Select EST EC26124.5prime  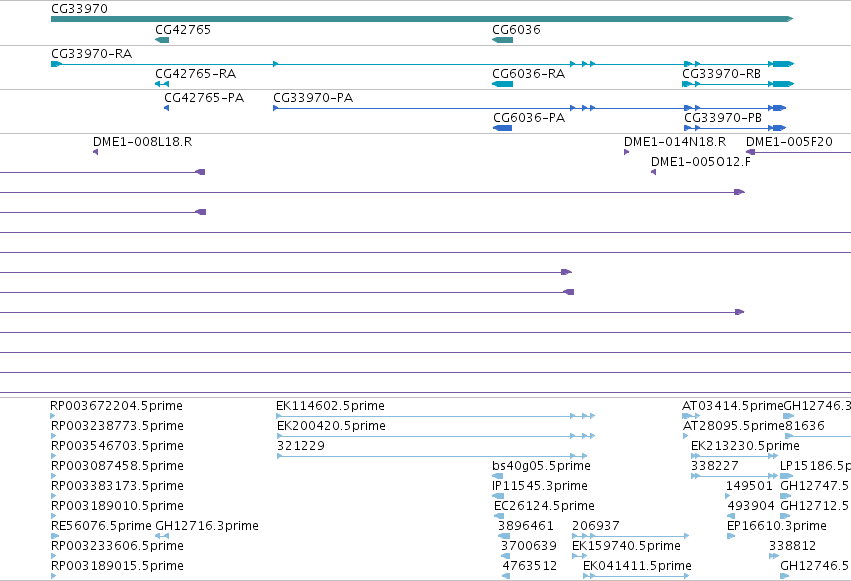point(499,516)
